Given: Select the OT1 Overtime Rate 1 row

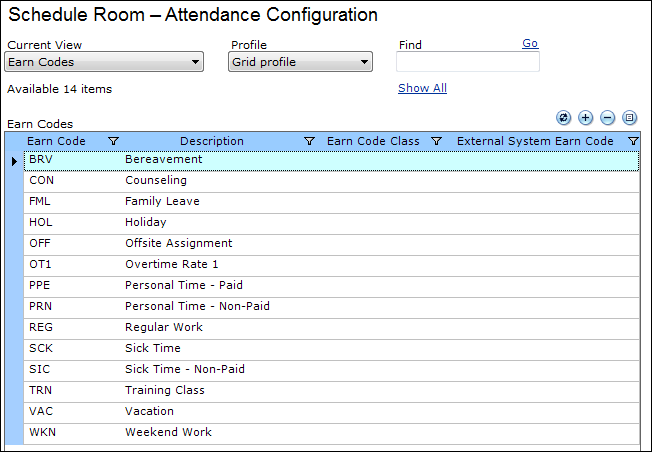Looking at the screenshot, I should (331, 266).
